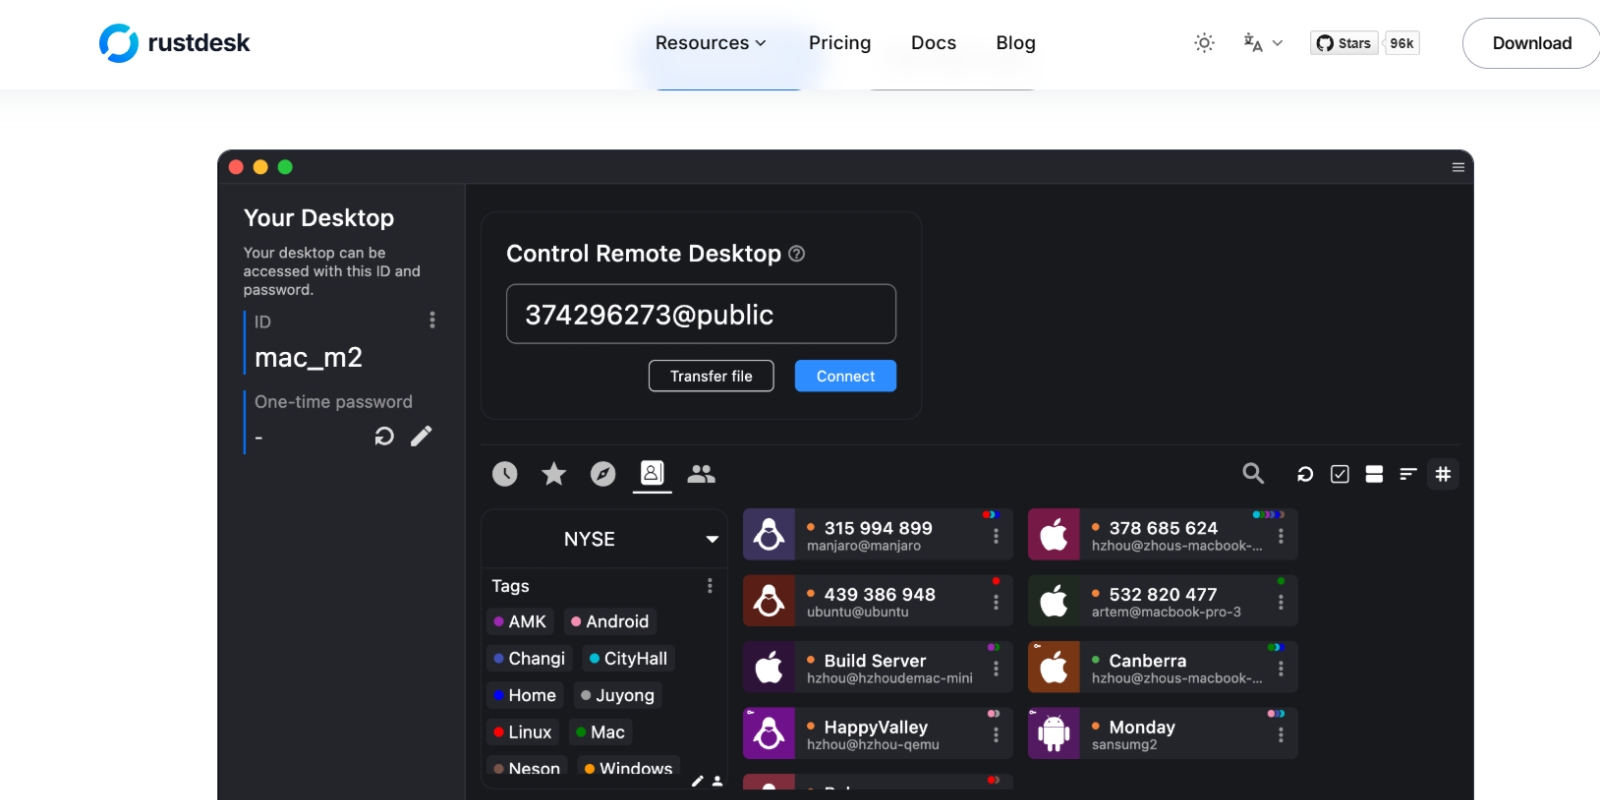The height and width of the screenshot is (800, 1600).
Task: Open the hamburger menu in app window
Action: coord(1458,167)
